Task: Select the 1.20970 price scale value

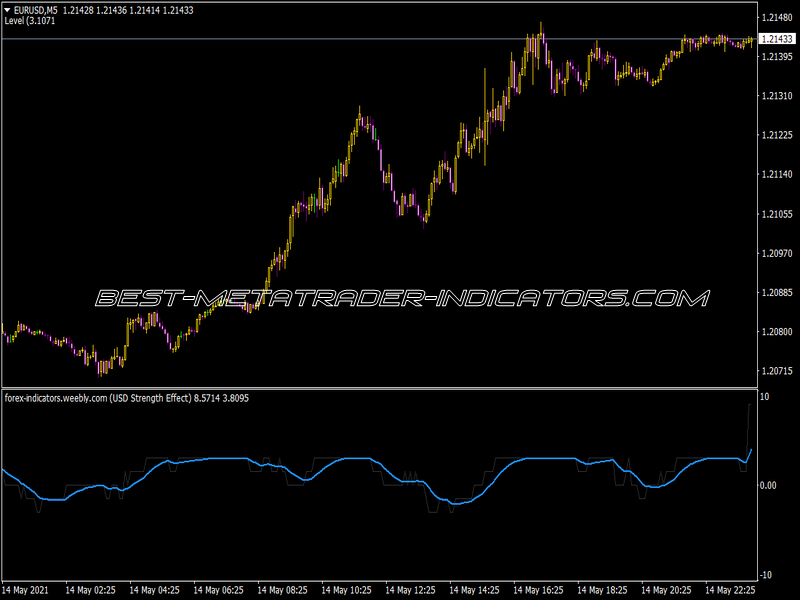Action: (x=777, y=254)
